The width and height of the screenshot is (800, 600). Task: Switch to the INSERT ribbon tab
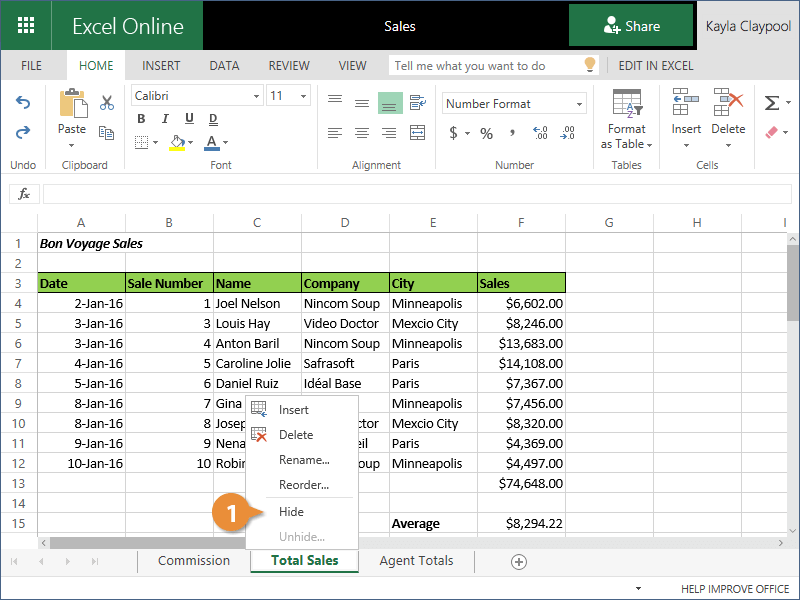pyautogui.click(x=161, y=66)
